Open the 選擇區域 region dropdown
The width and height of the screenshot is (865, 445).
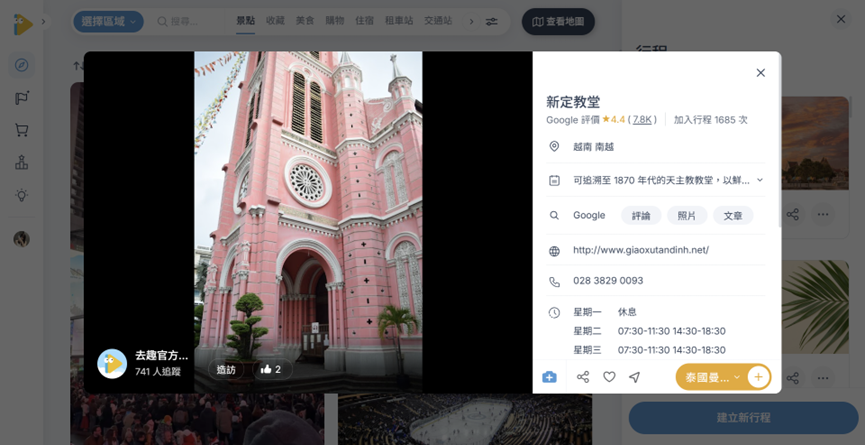pos(108,22)
